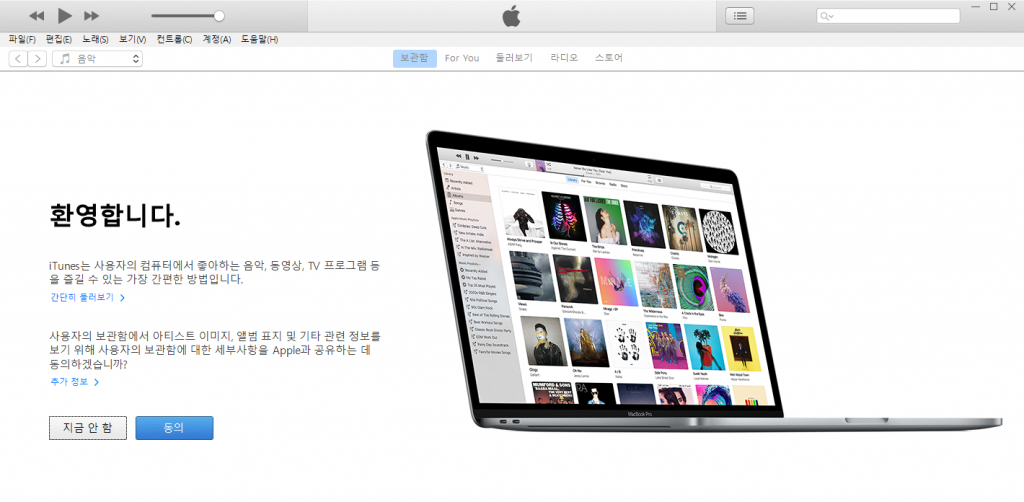Click the volume slider knob

pos(219,16)
